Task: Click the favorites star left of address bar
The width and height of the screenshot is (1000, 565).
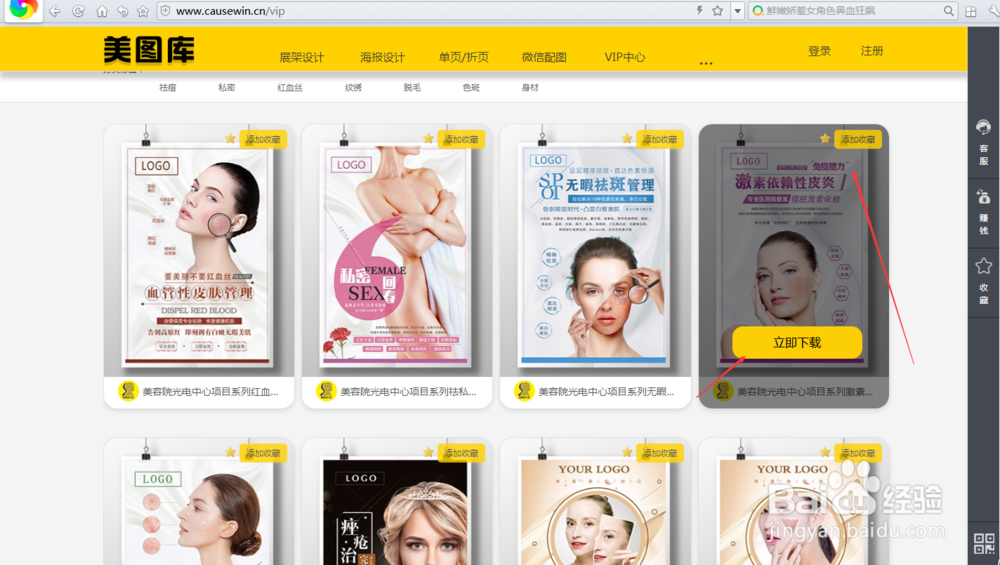Action: 143,11
